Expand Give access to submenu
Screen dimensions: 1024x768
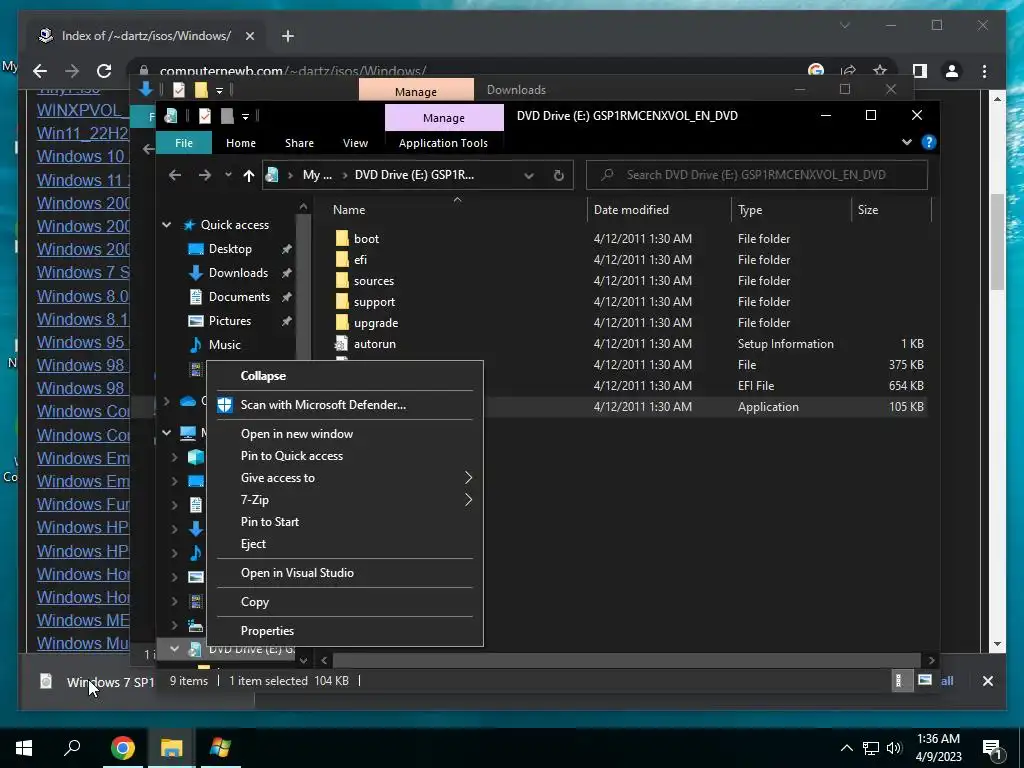click(468, 478)
